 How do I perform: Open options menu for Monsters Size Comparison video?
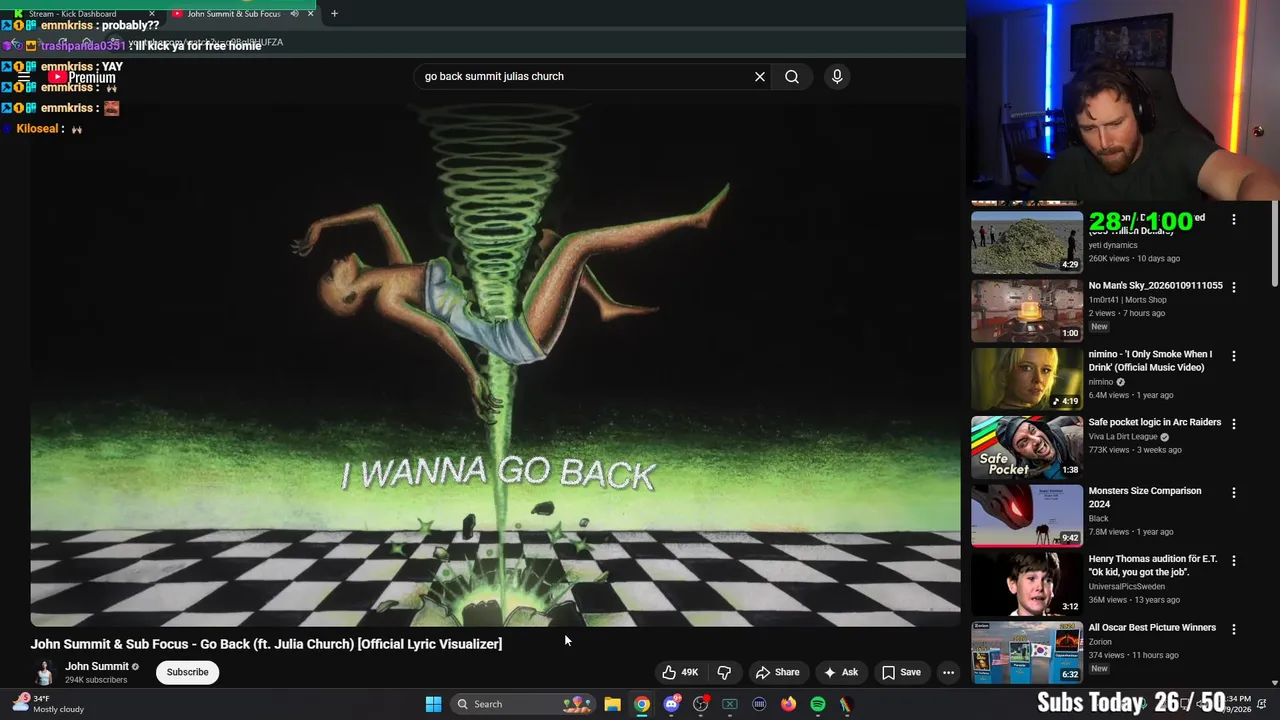(x=1234, y=493)
